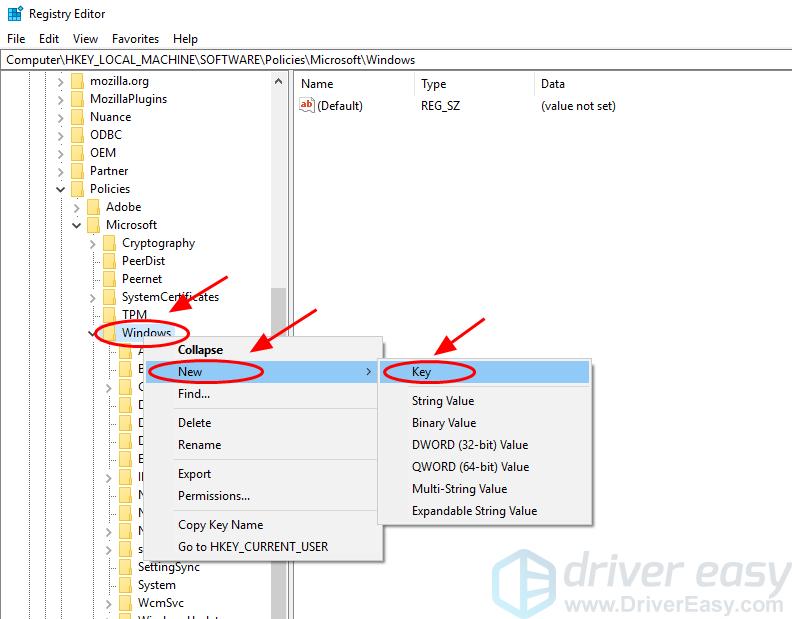Click the registry path address bar

click(396, 60)
